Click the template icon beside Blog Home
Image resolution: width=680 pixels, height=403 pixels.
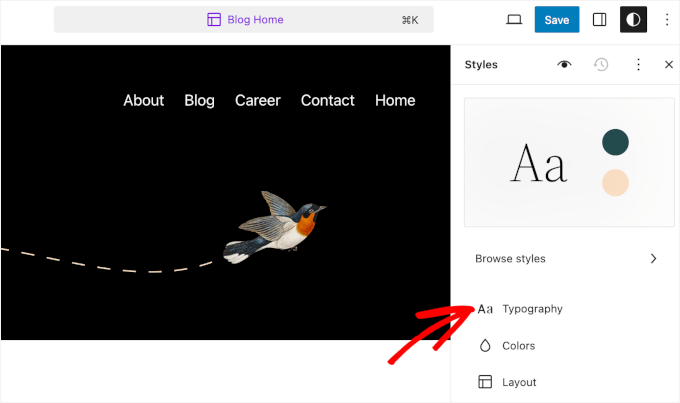click(213, 20)
